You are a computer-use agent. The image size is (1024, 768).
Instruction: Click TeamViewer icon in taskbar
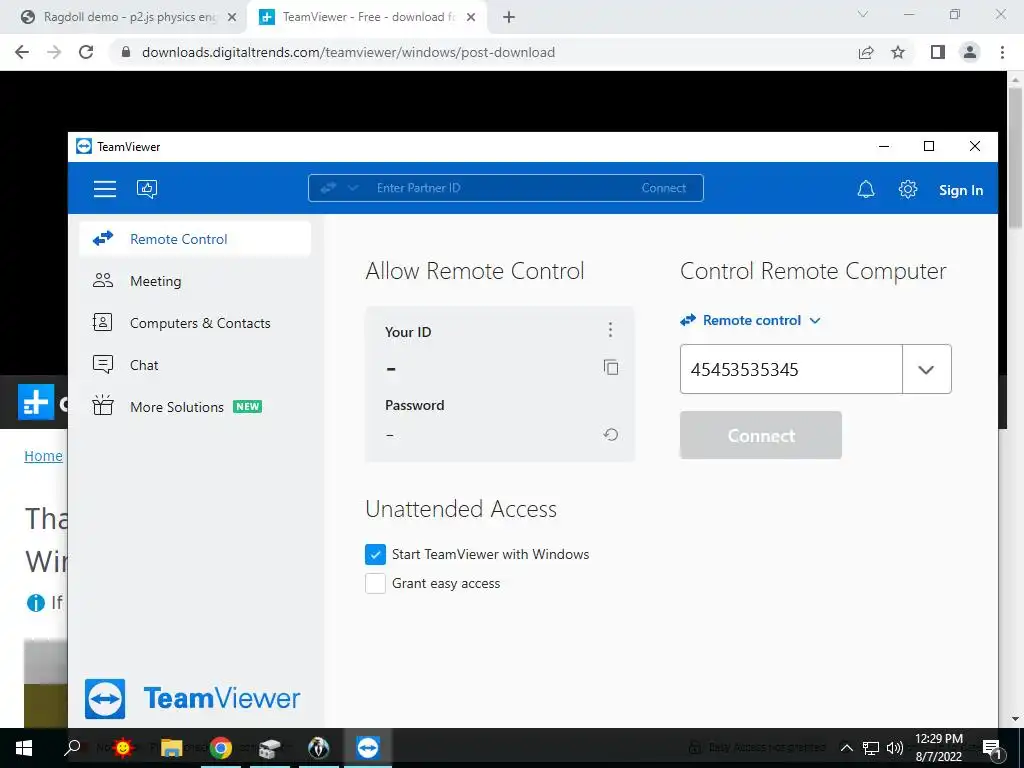click(368, 748)
